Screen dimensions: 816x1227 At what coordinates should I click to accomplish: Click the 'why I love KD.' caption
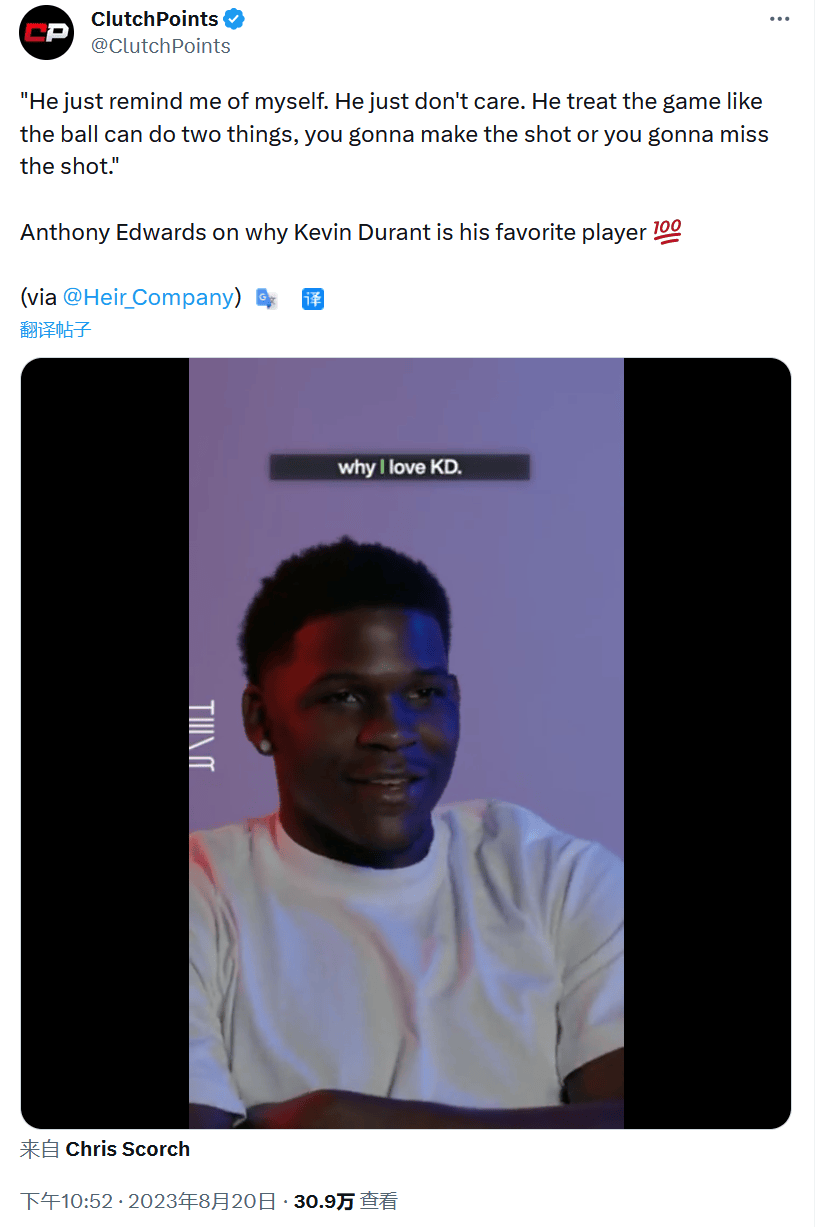click(399, 467)
